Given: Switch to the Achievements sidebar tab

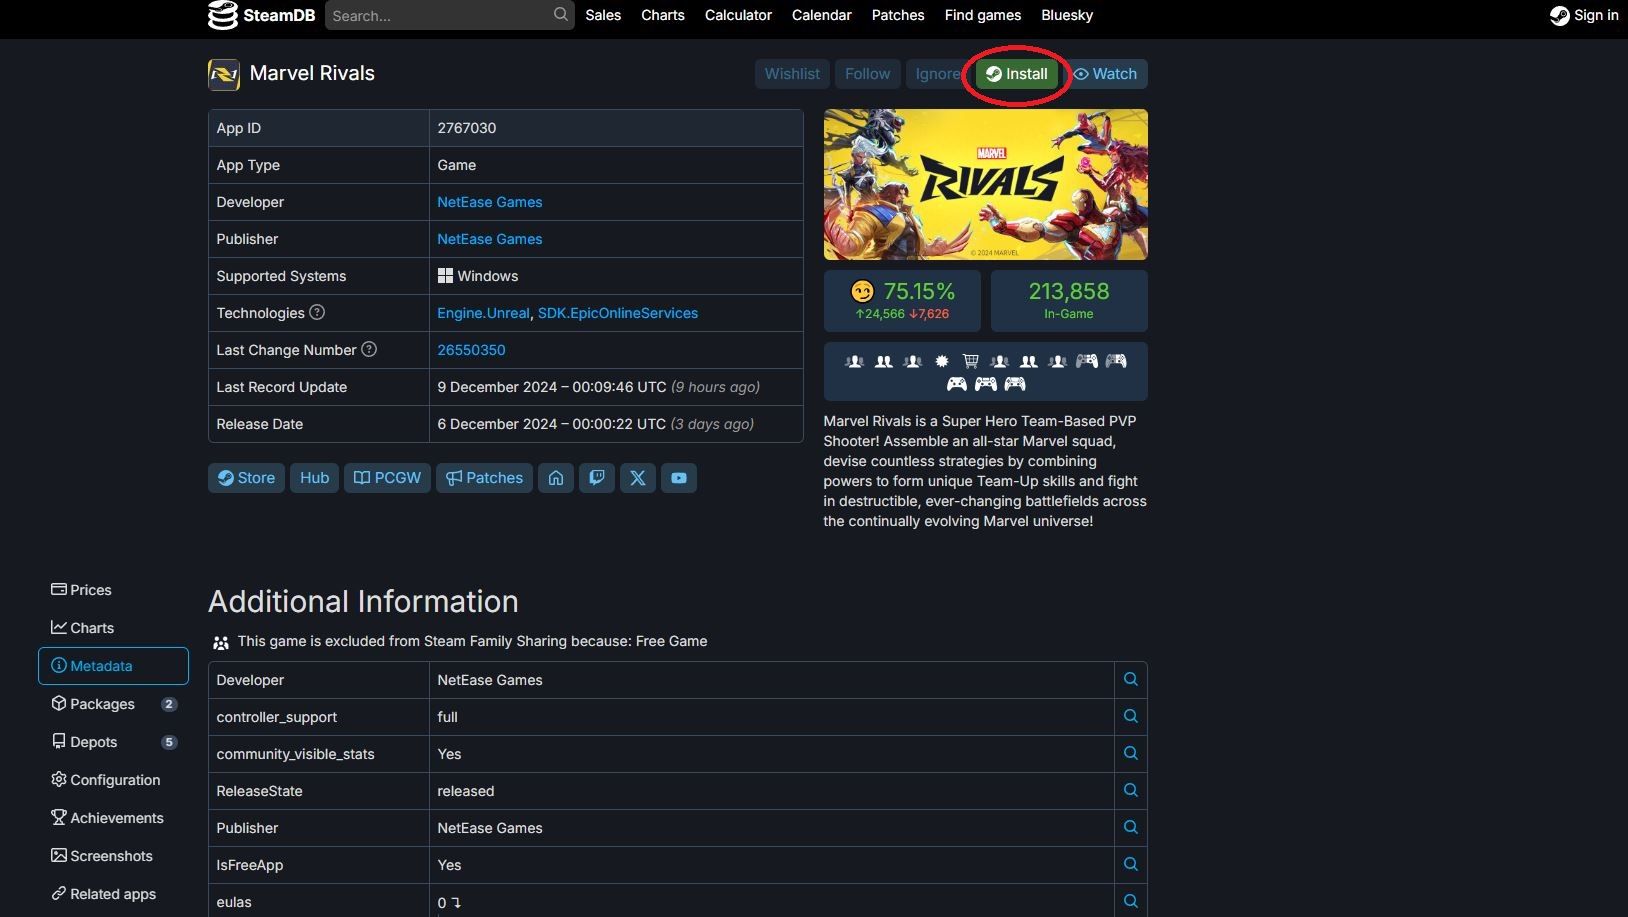Looking at the screenshot, I should [x=116, y=818].
